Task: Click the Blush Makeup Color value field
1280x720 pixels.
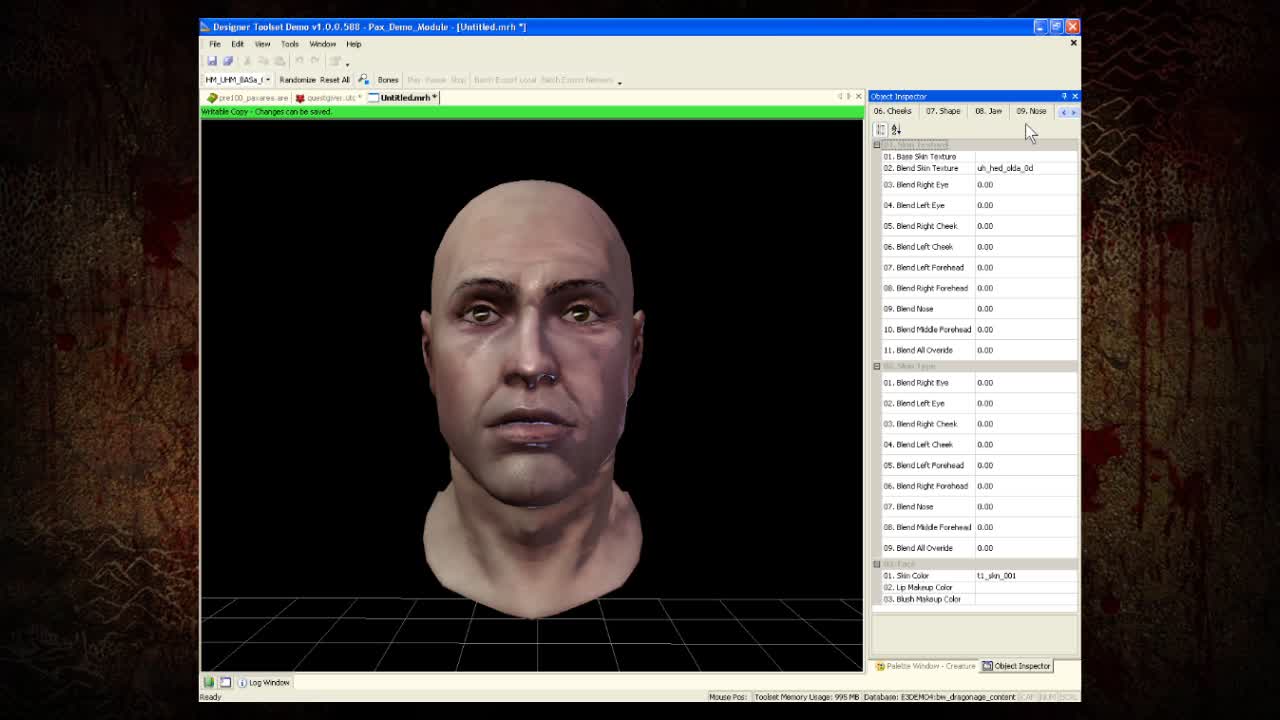Action: pos(1026,599)
